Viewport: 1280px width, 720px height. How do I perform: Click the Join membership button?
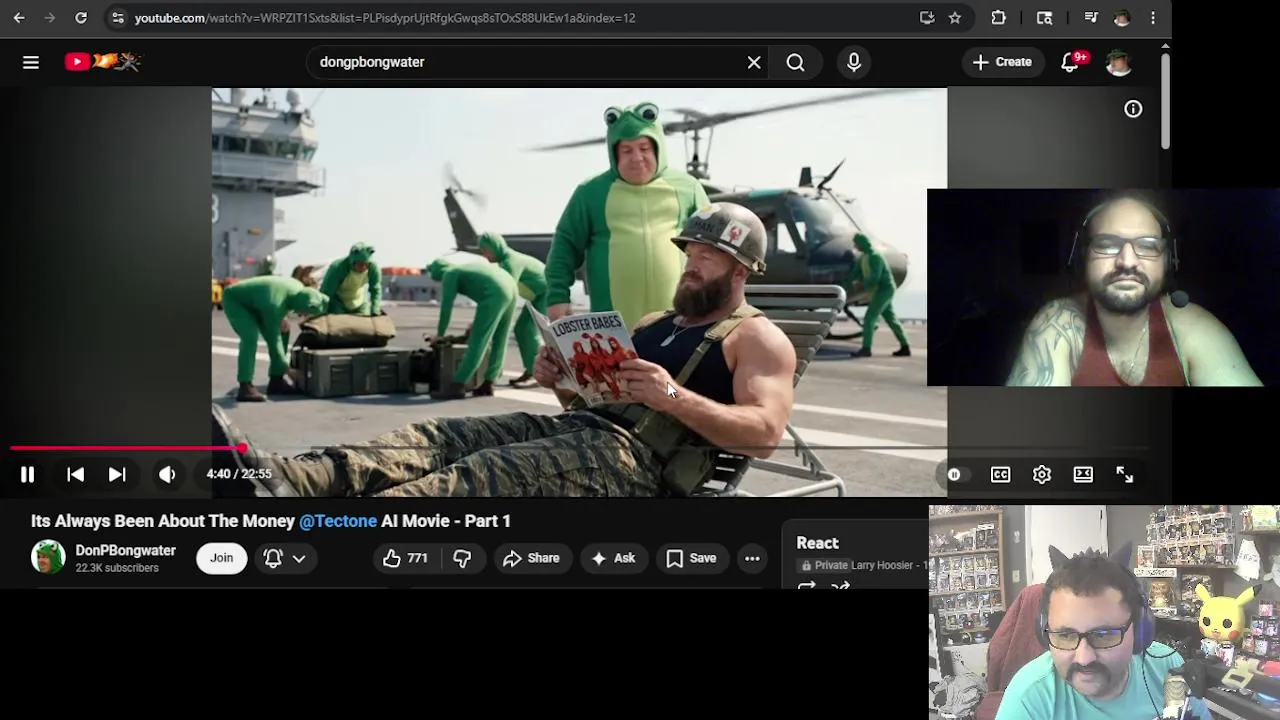click(221, 558)
